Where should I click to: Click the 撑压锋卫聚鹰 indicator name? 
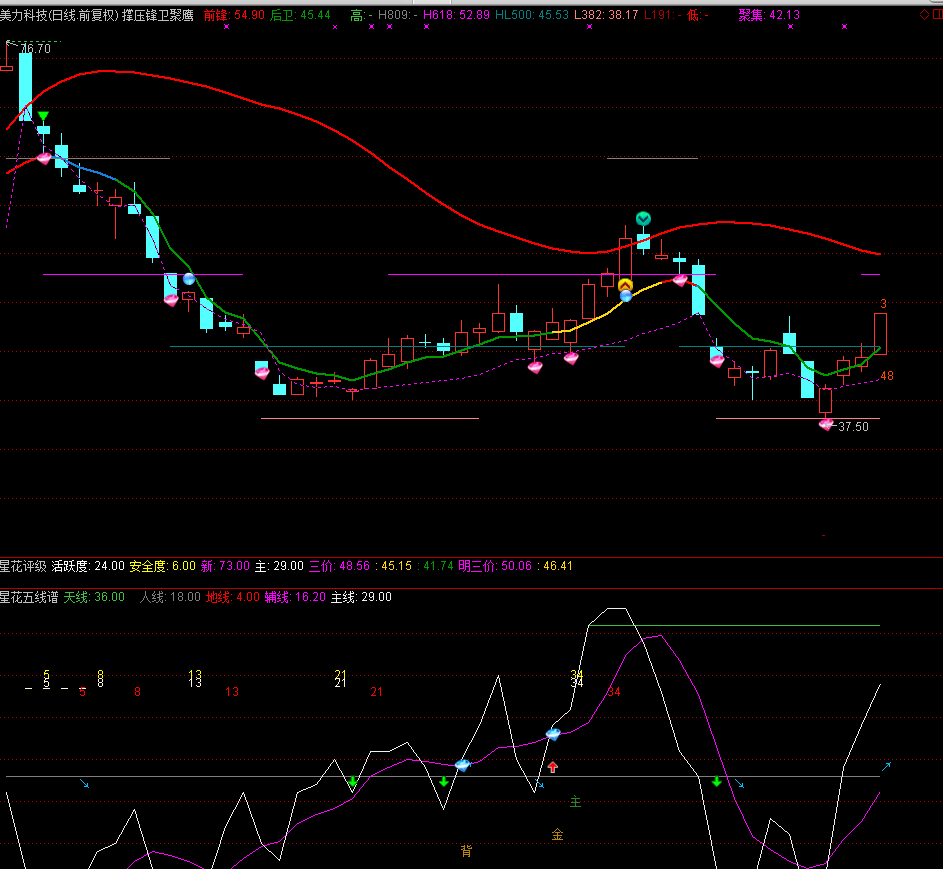[158, 15]
